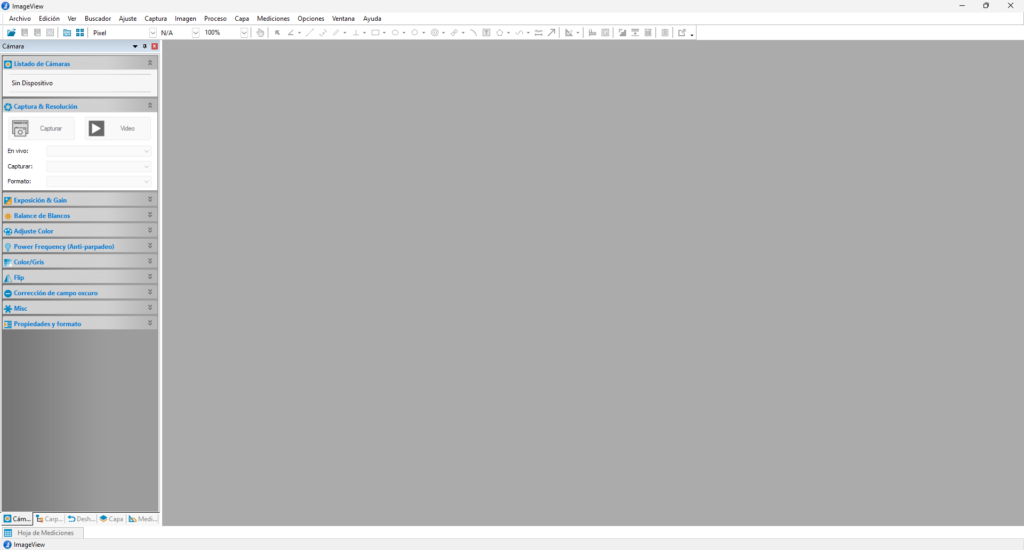Select the circle measurement tool
1024x550 pixels.
coord(415,33)
